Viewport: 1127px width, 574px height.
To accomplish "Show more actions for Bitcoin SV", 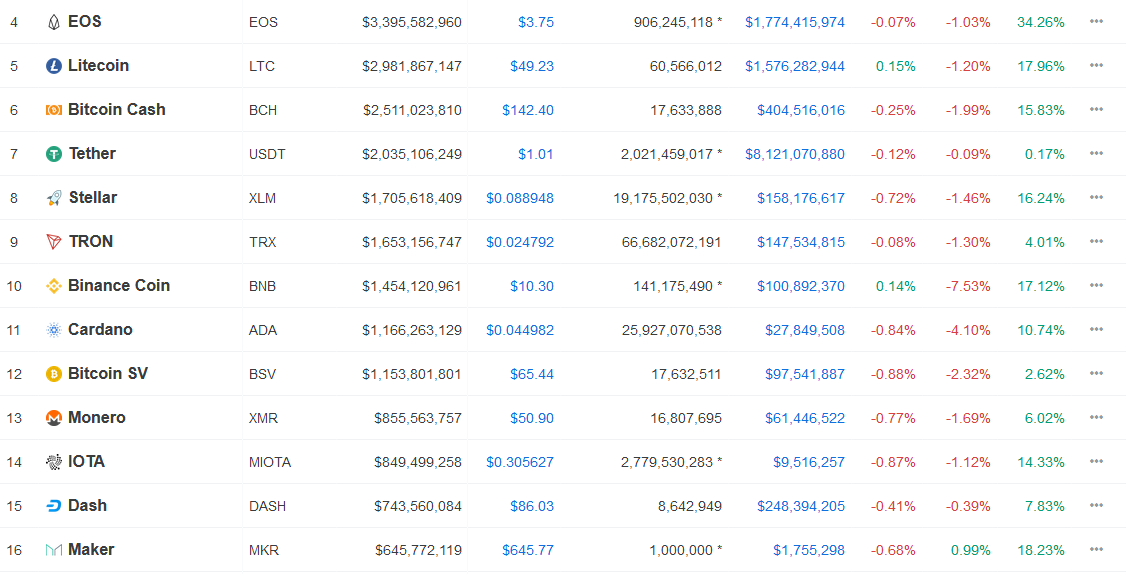I will pyautogui.click(x=1096, y=373).
